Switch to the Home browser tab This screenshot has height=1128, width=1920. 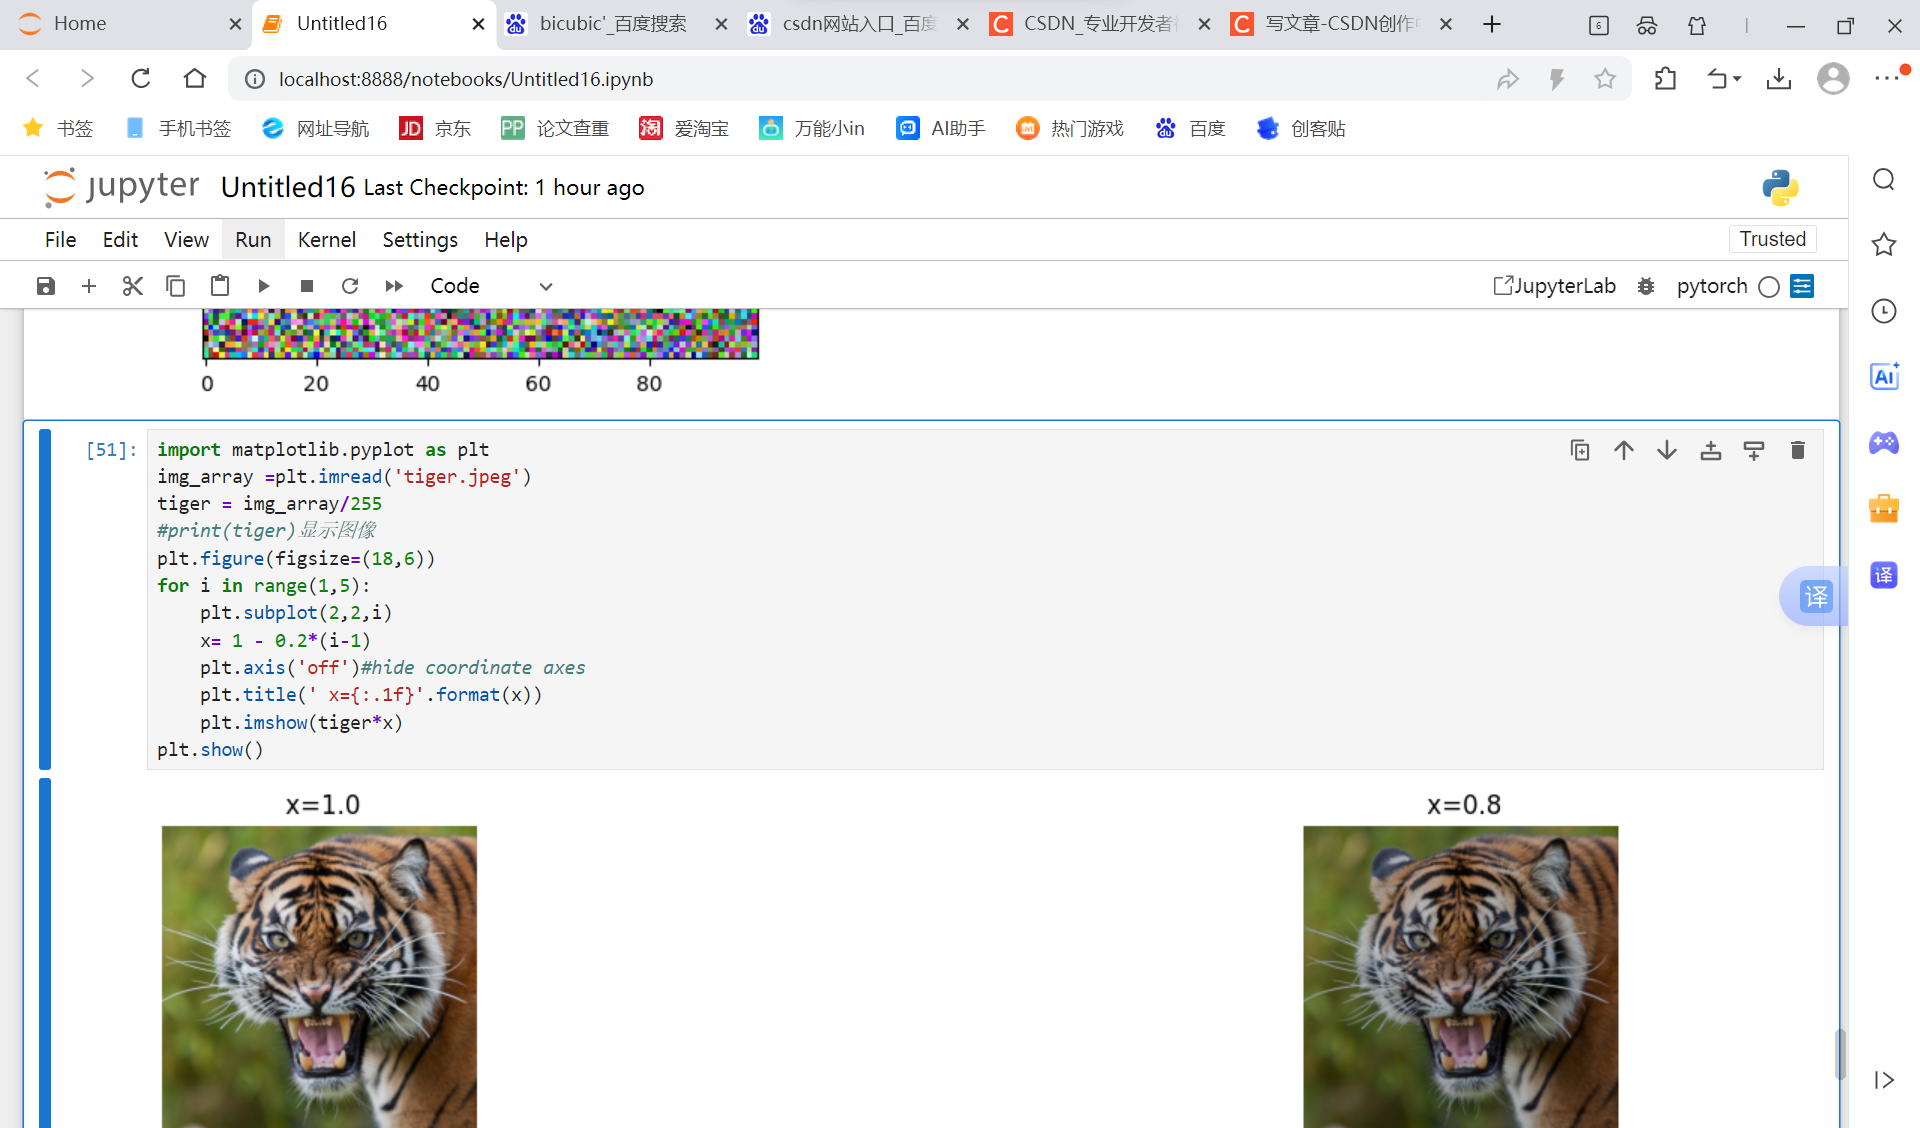[x=80, y=24]
